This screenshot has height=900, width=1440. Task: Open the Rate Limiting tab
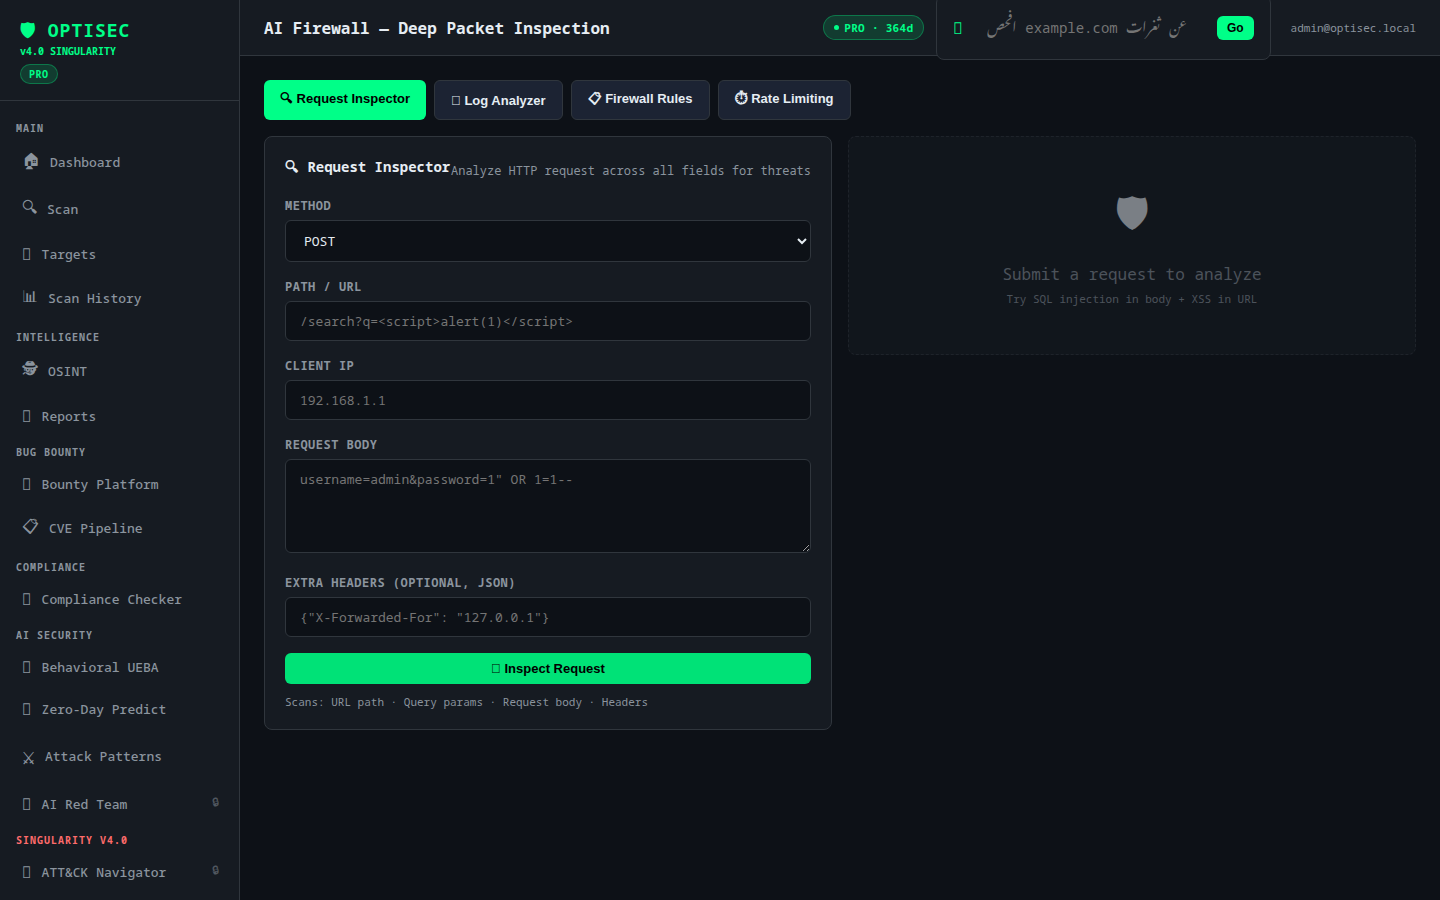coord(784,100)
